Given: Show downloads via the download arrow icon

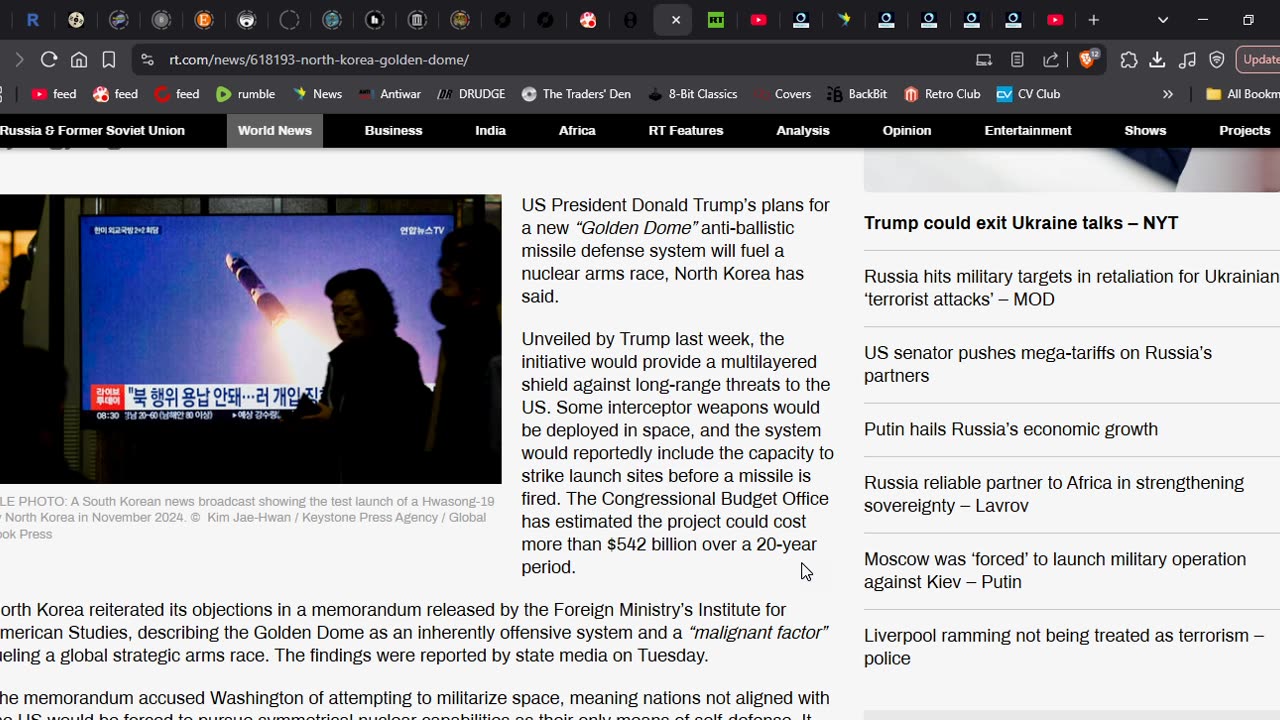Looking at the screenshot, I should pos(1157,60).
